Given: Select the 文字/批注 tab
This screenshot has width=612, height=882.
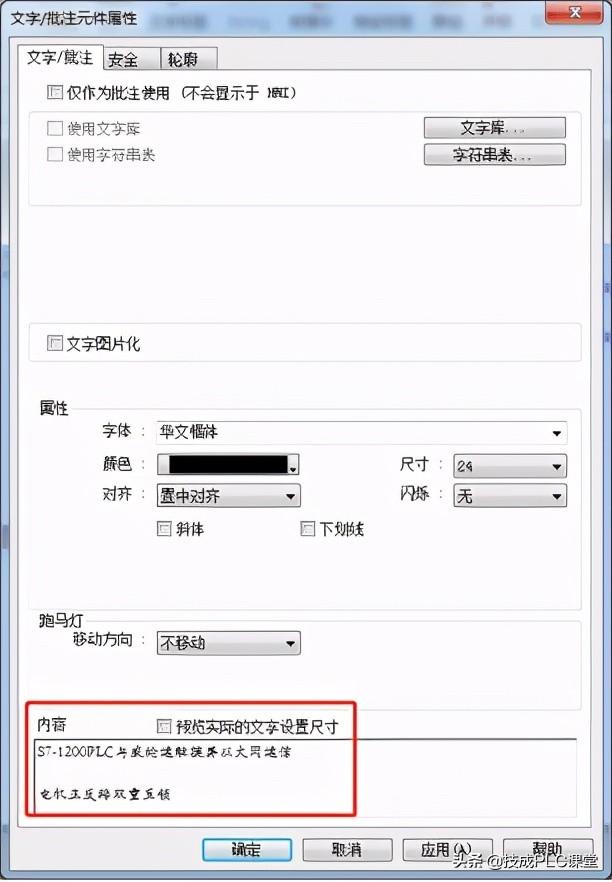Looking at the screenshot, I should [60, 57].
